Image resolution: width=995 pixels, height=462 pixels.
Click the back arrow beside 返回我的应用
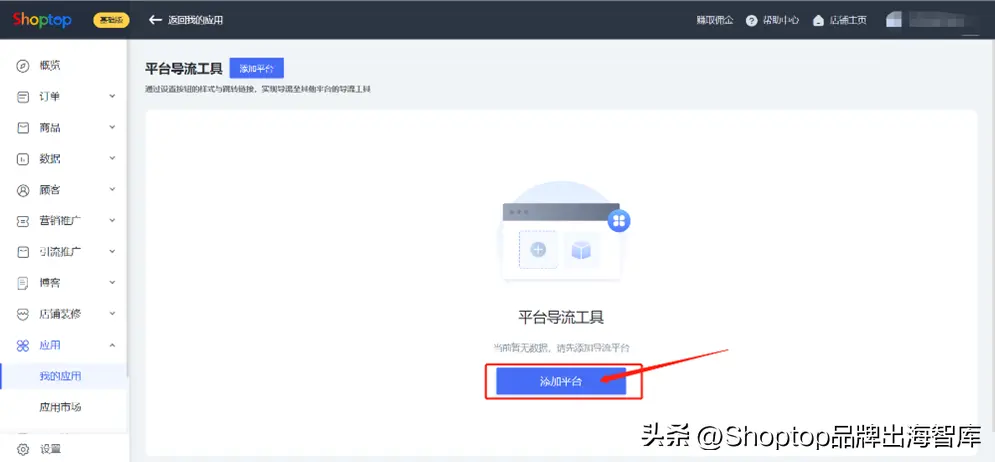[155, 20]
